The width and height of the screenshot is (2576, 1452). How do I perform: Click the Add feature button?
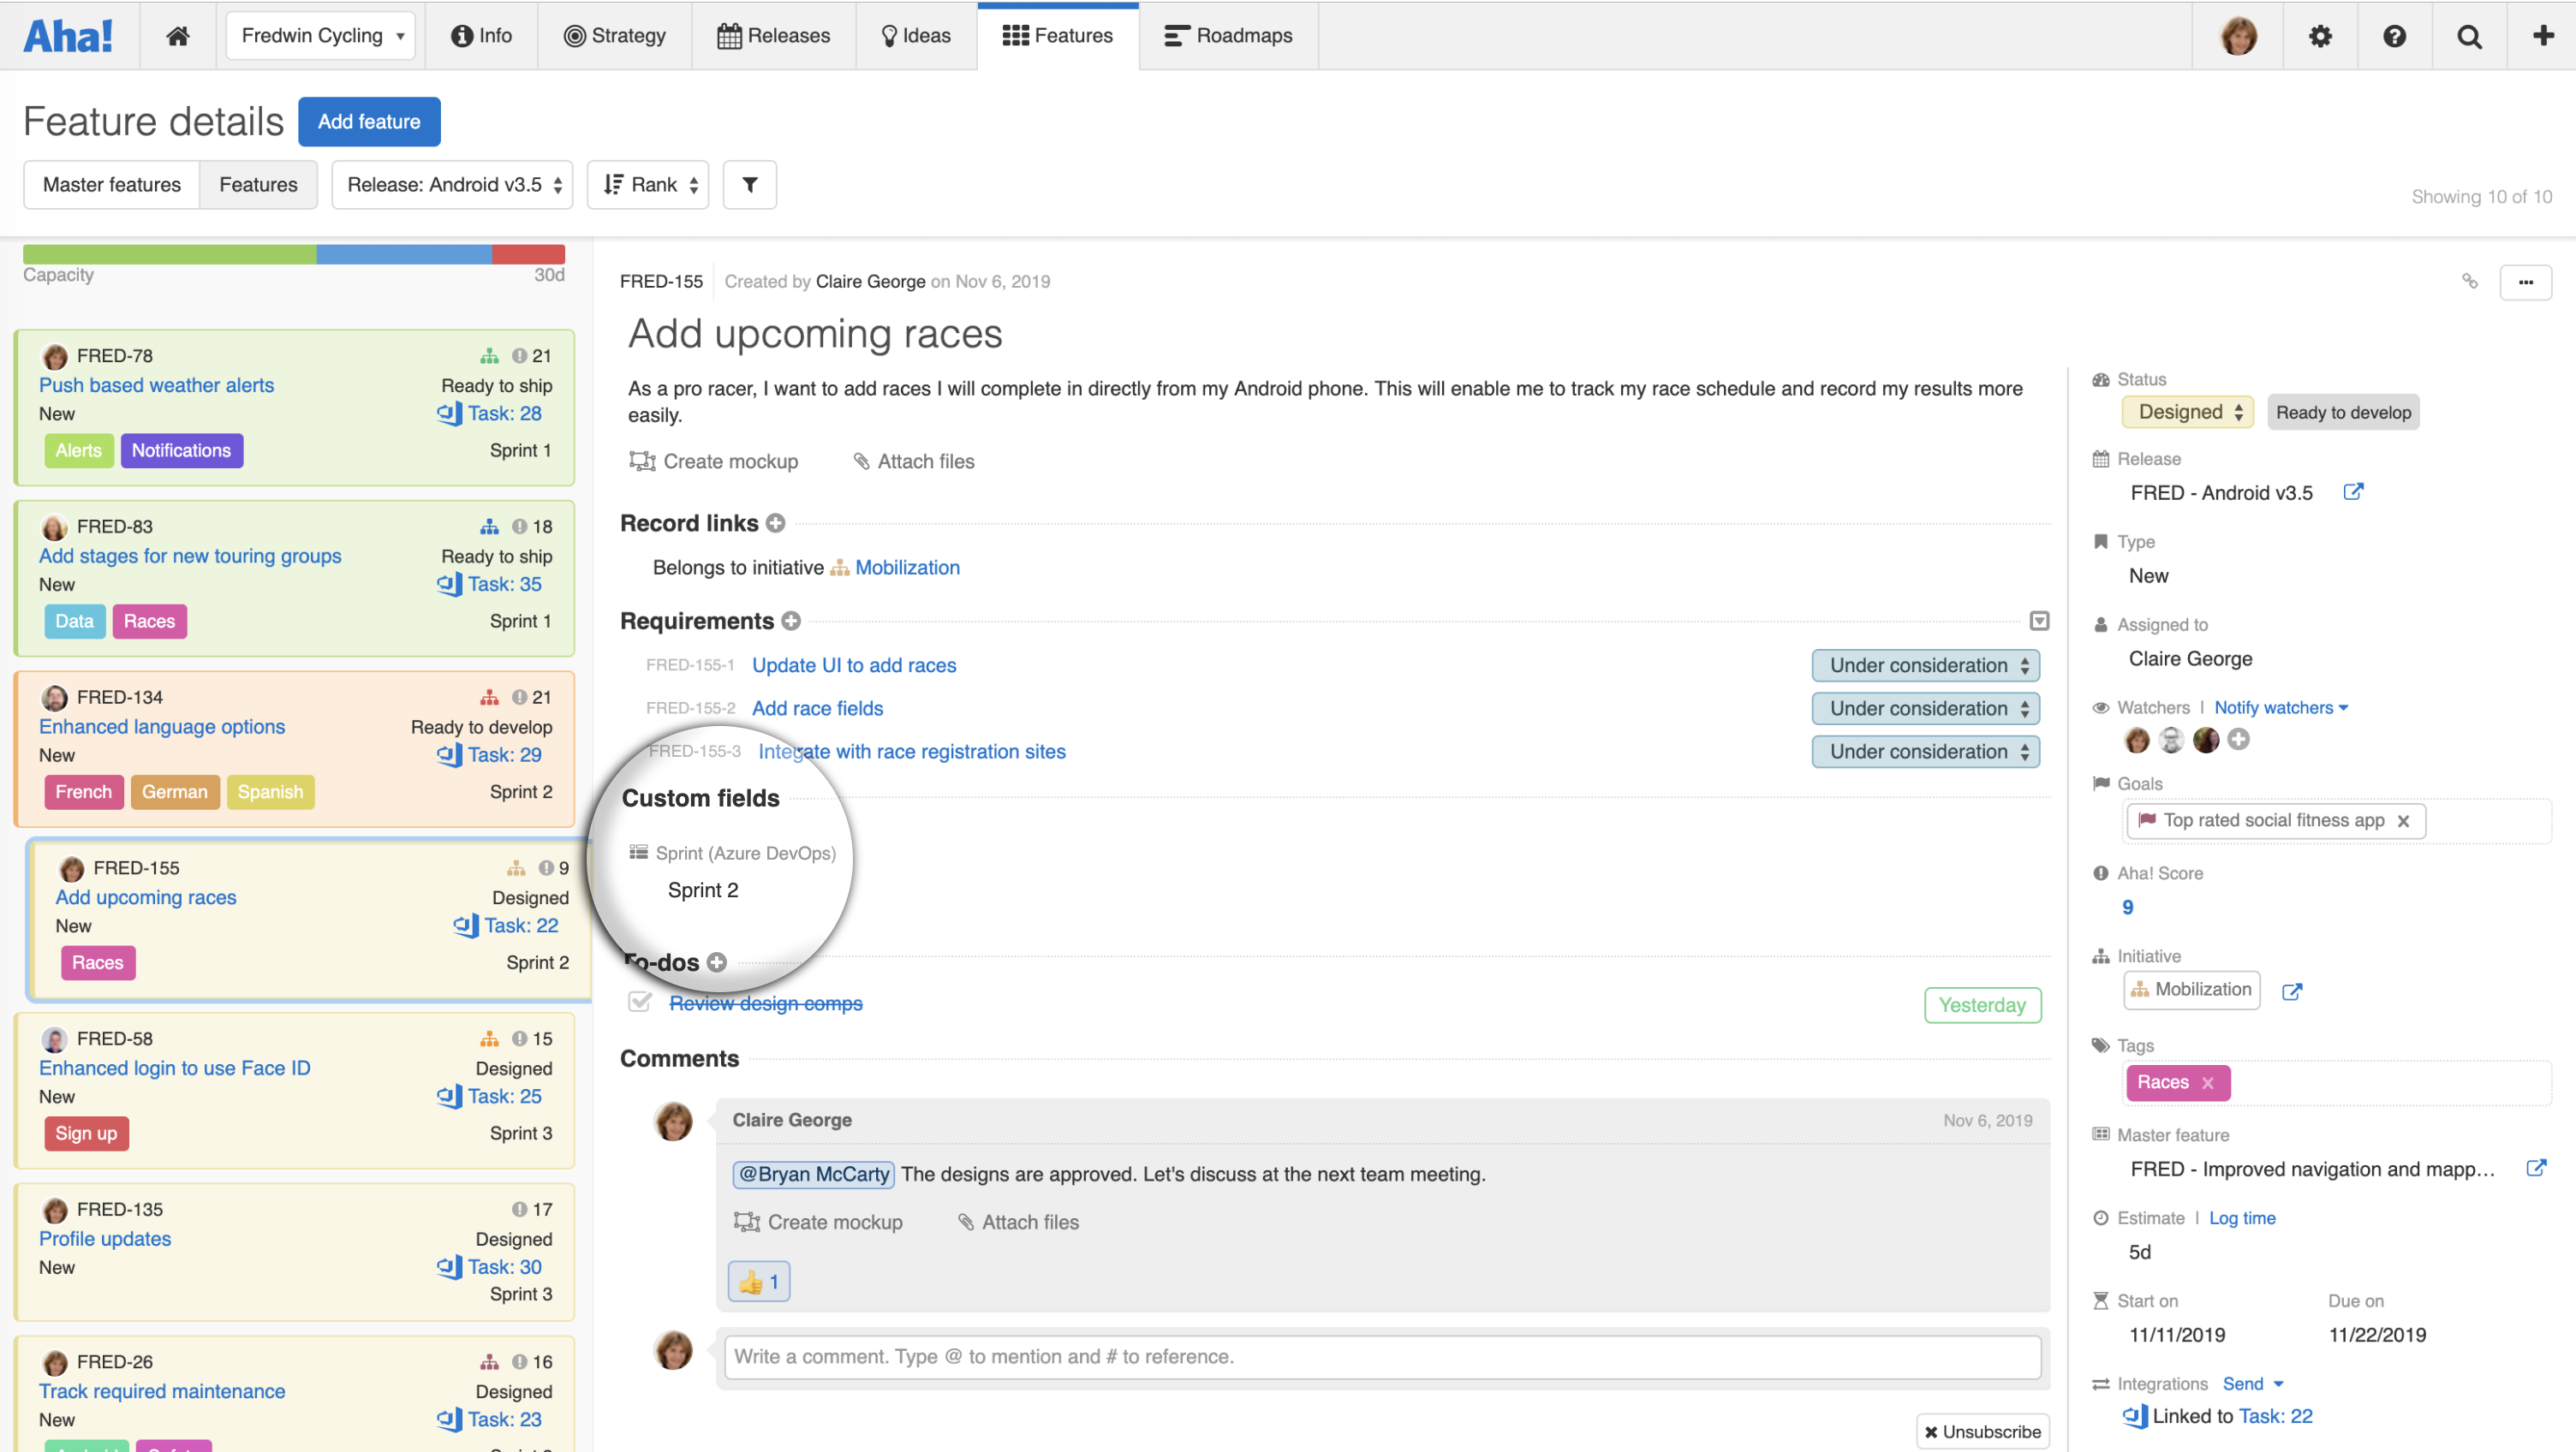(369, 121)
